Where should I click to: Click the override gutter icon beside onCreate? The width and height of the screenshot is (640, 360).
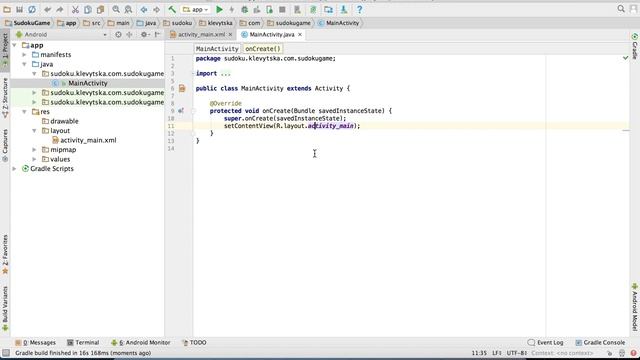pos(181,111)
